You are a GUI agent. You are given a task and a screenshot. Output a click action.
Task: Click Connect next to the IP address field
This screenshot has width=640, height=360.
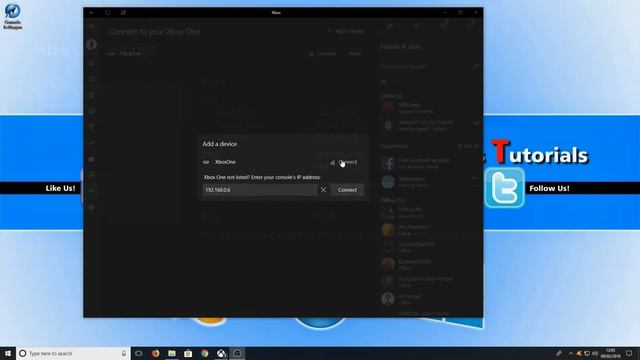coord(347,190)
